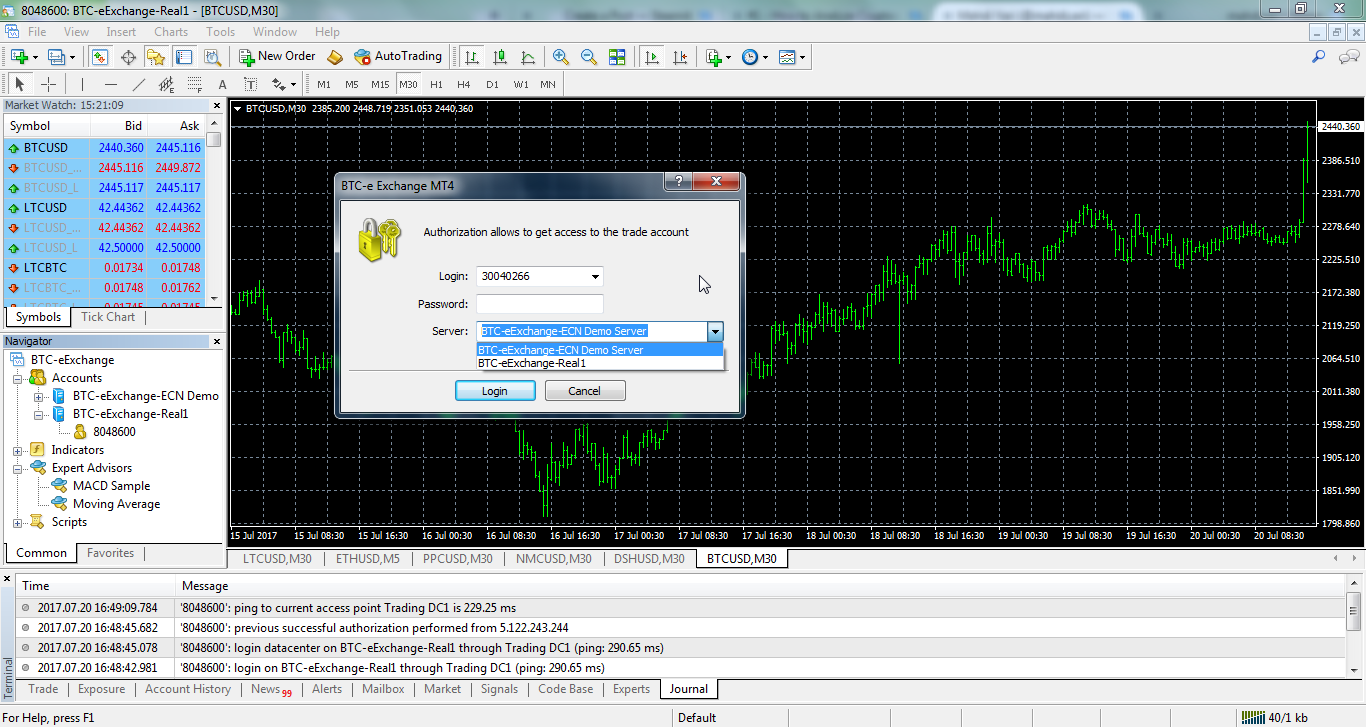Viewport: 1366px width, 727px height.
Task: Select the crosshair tool
Action: [x=48, y=84]
